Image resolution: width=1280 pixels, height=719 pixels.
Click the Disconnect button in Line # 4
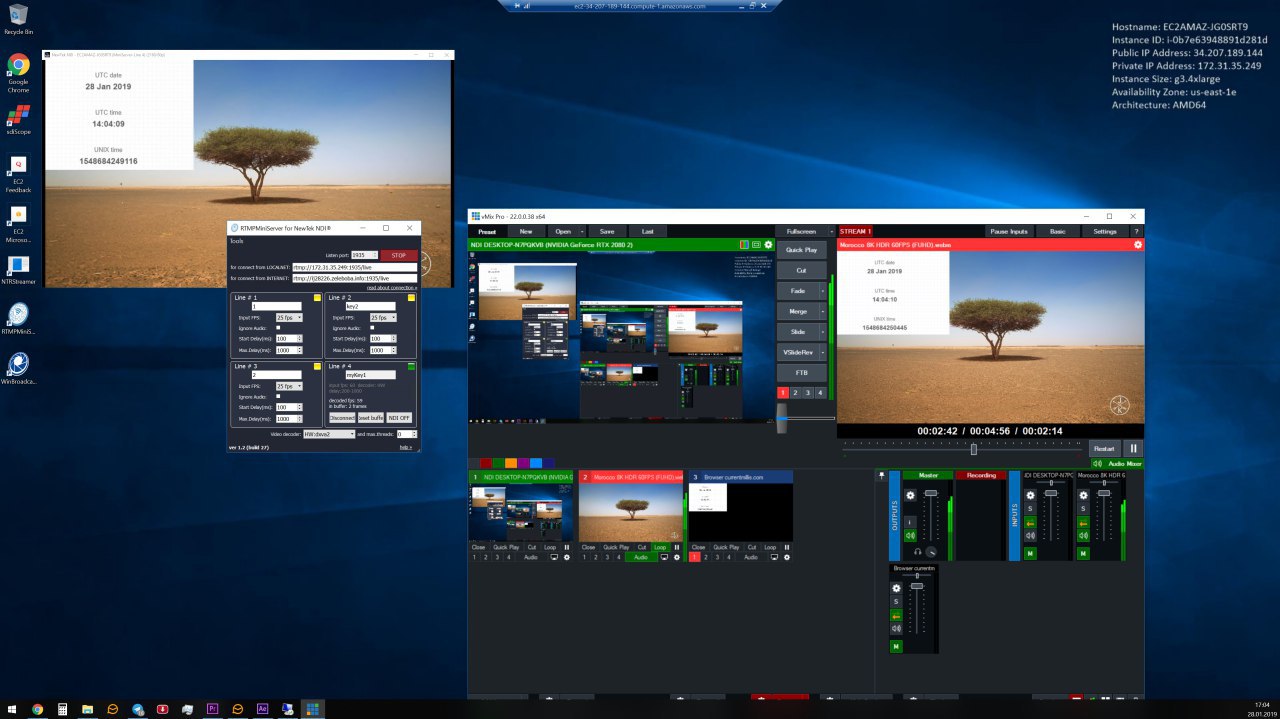click(x=342, y=418)
